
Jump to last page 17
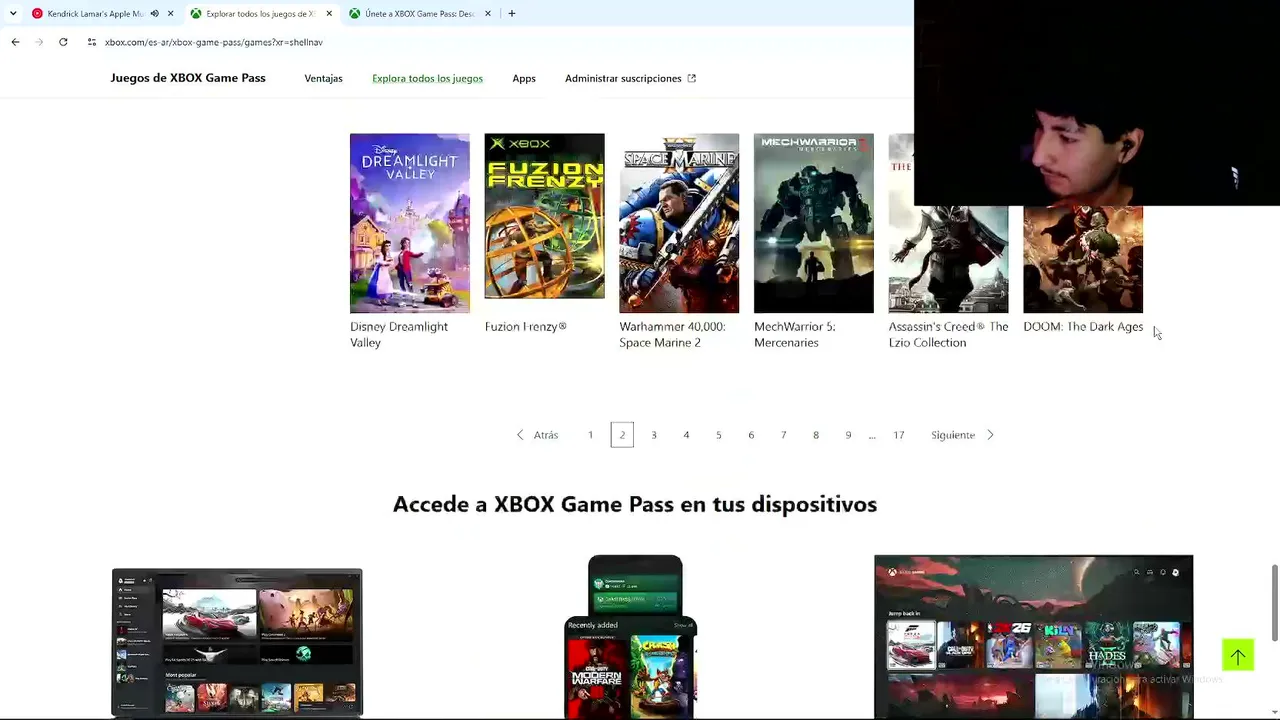899,435
